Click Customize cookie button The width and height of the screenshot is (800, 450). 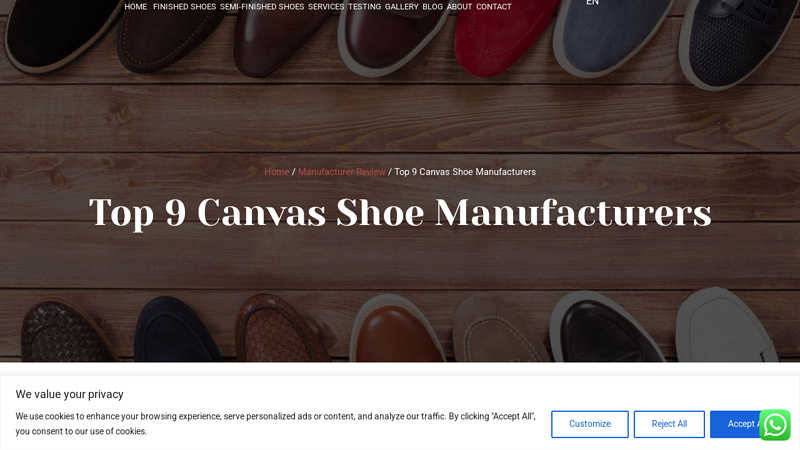point(590,424)
